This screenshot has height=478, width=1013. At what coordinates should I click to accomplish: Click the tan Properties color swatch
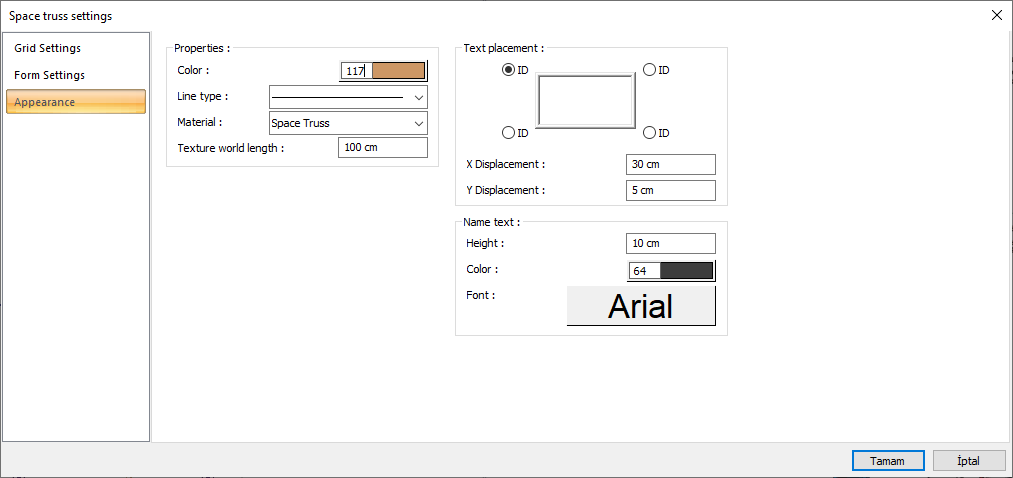[398, 71]
